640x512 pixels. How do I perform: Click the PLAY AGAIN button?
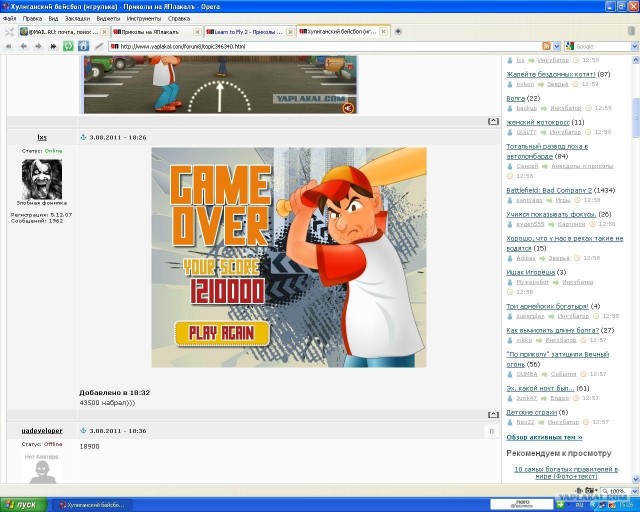222,333
